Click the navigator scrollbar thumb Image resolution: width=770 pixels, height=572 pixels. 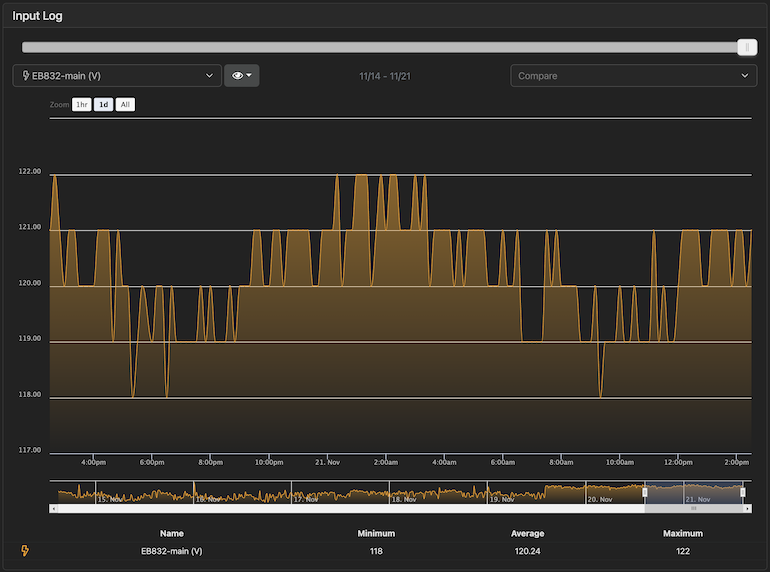[694, 509]
